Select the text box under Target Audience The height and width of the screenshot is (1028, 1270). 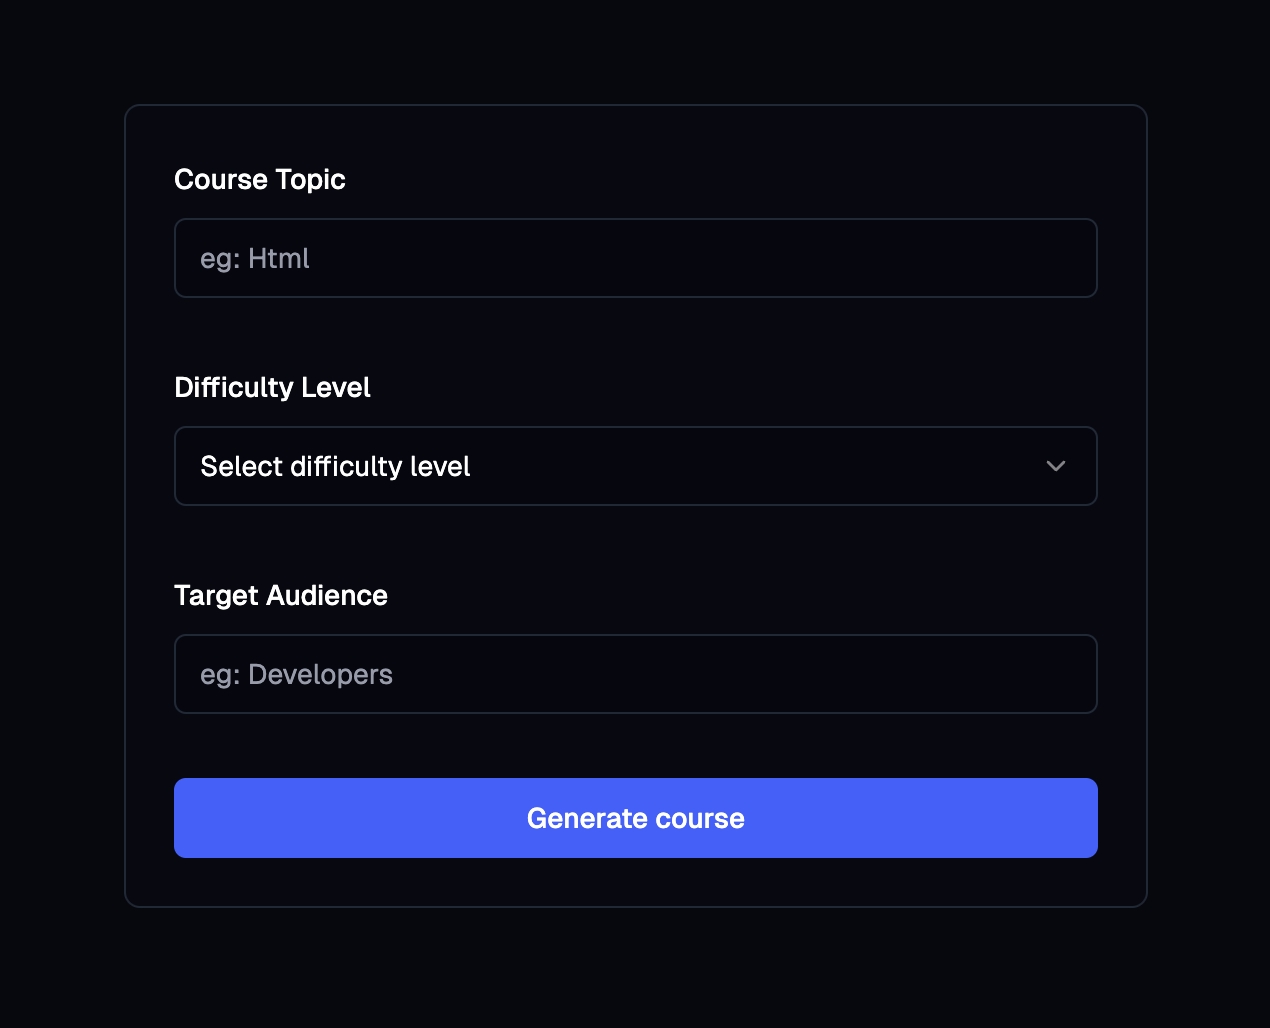pyautogui.click(x=636, y=674)
